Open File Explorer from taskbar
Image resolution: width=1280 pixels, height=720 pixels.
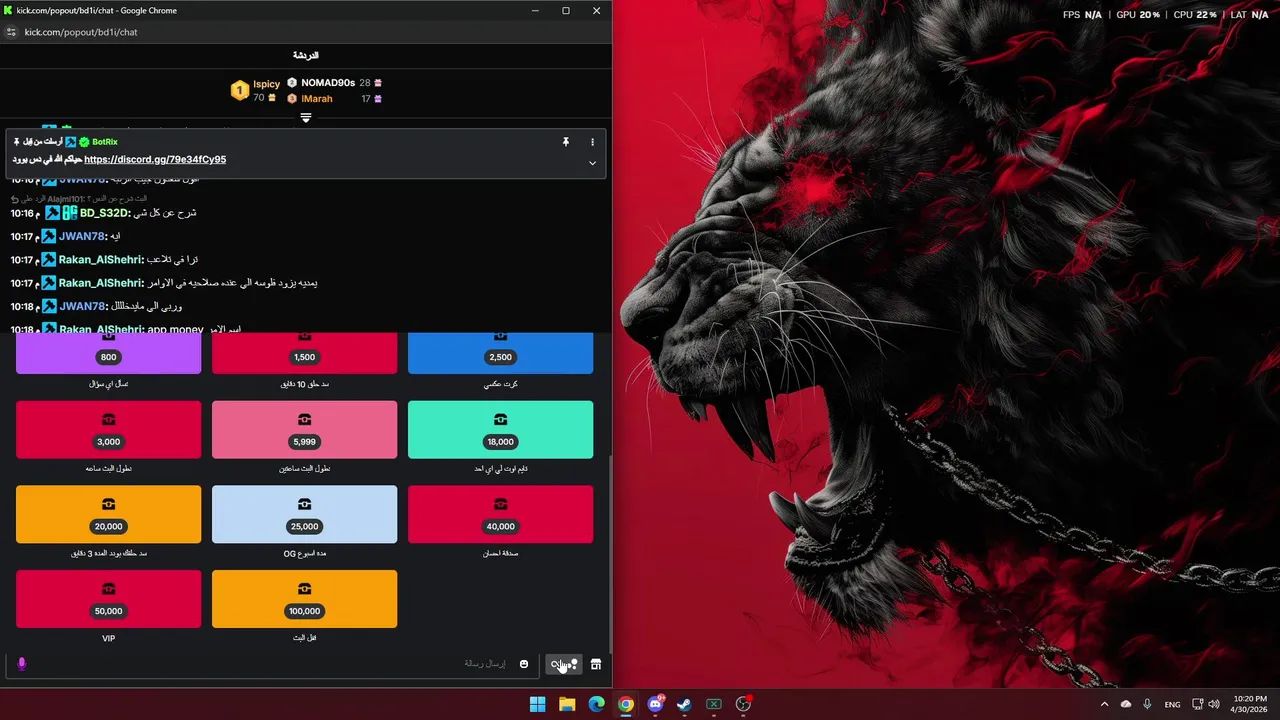click(x=567, y=704)
